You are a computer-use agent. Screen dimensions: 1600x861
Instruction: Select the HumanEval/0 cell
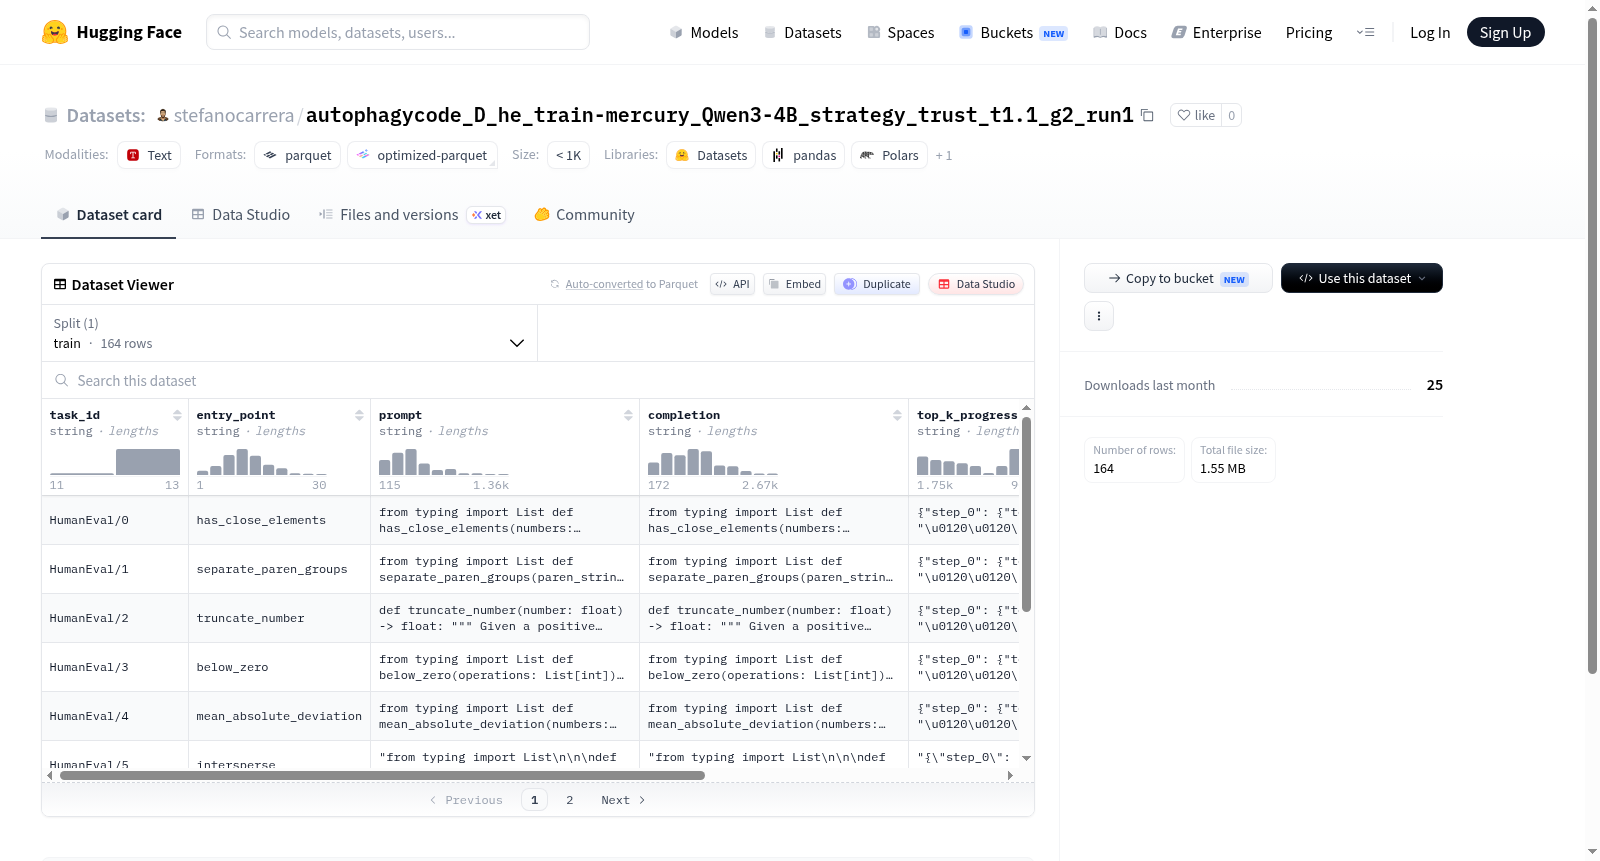click(115, 520)
